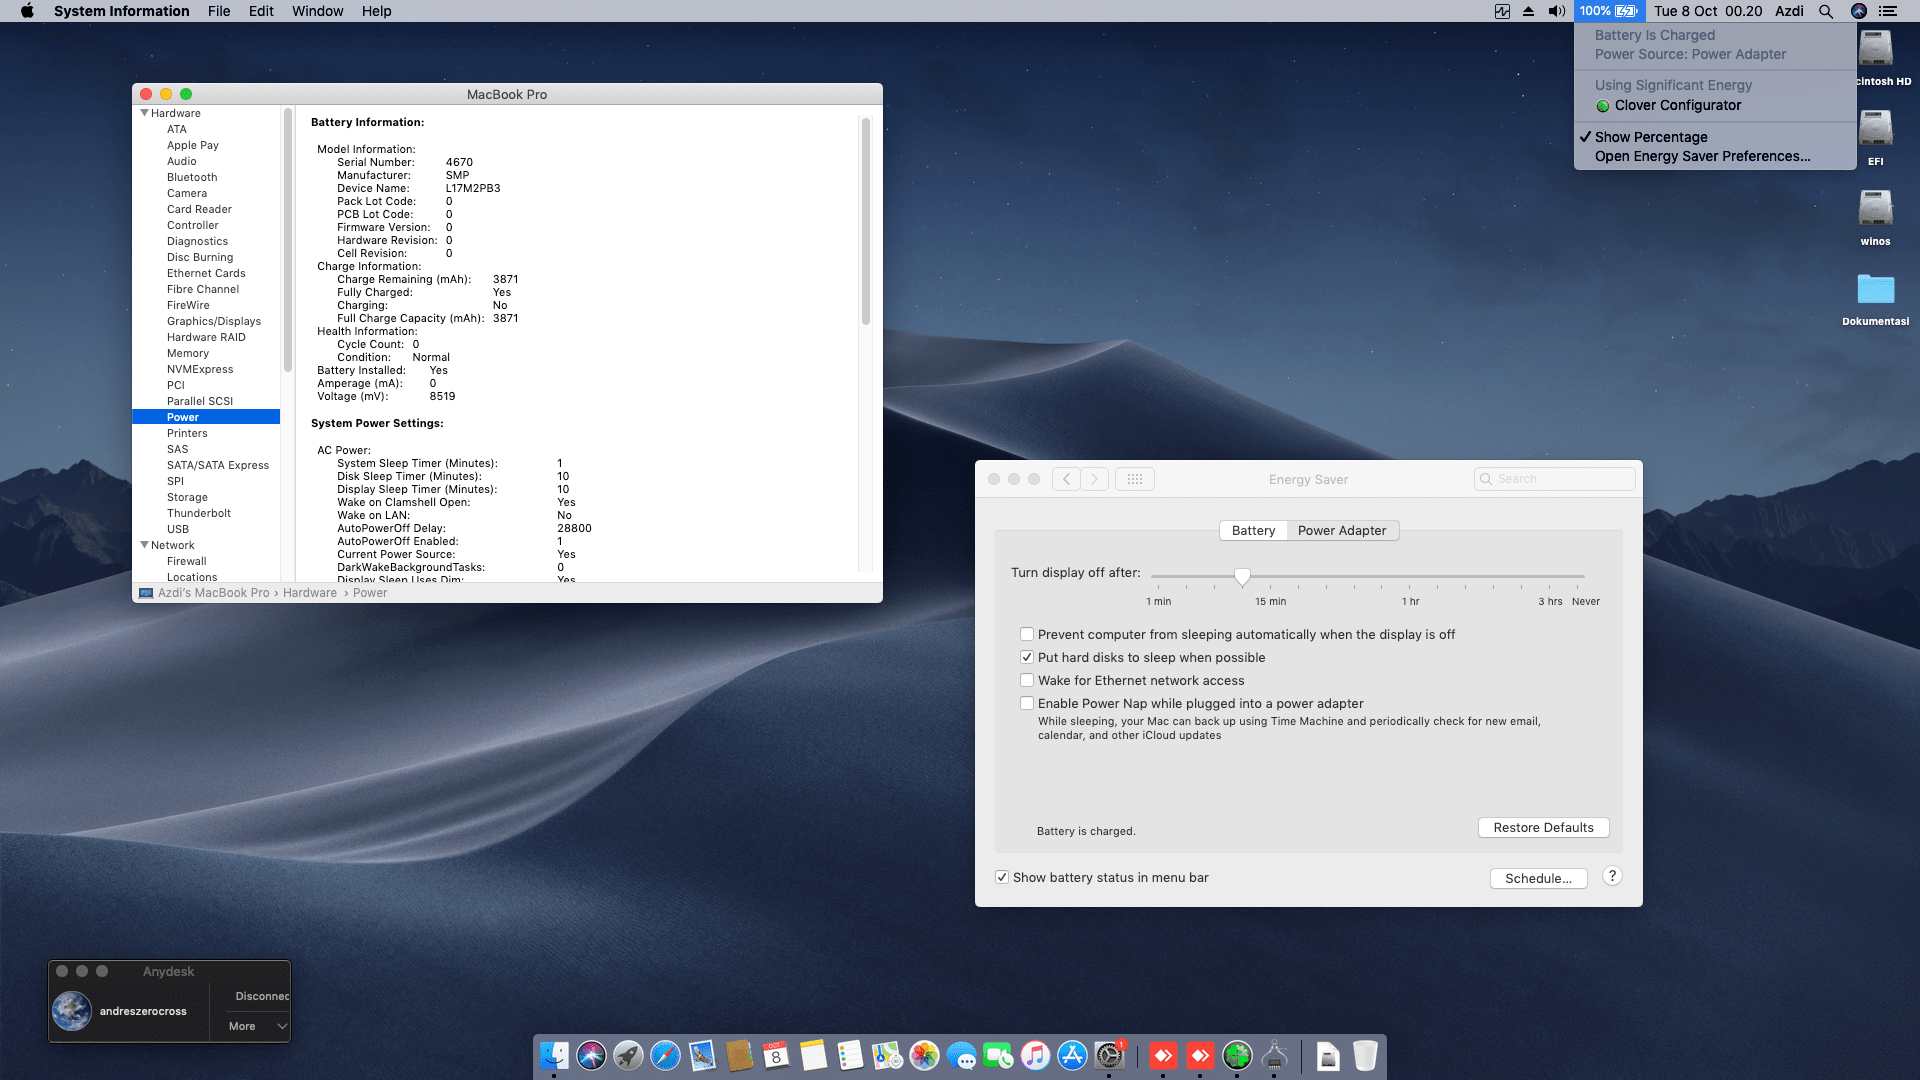Enable Power Nap while plugged into a power adapter

click(x=1027, y=703)
